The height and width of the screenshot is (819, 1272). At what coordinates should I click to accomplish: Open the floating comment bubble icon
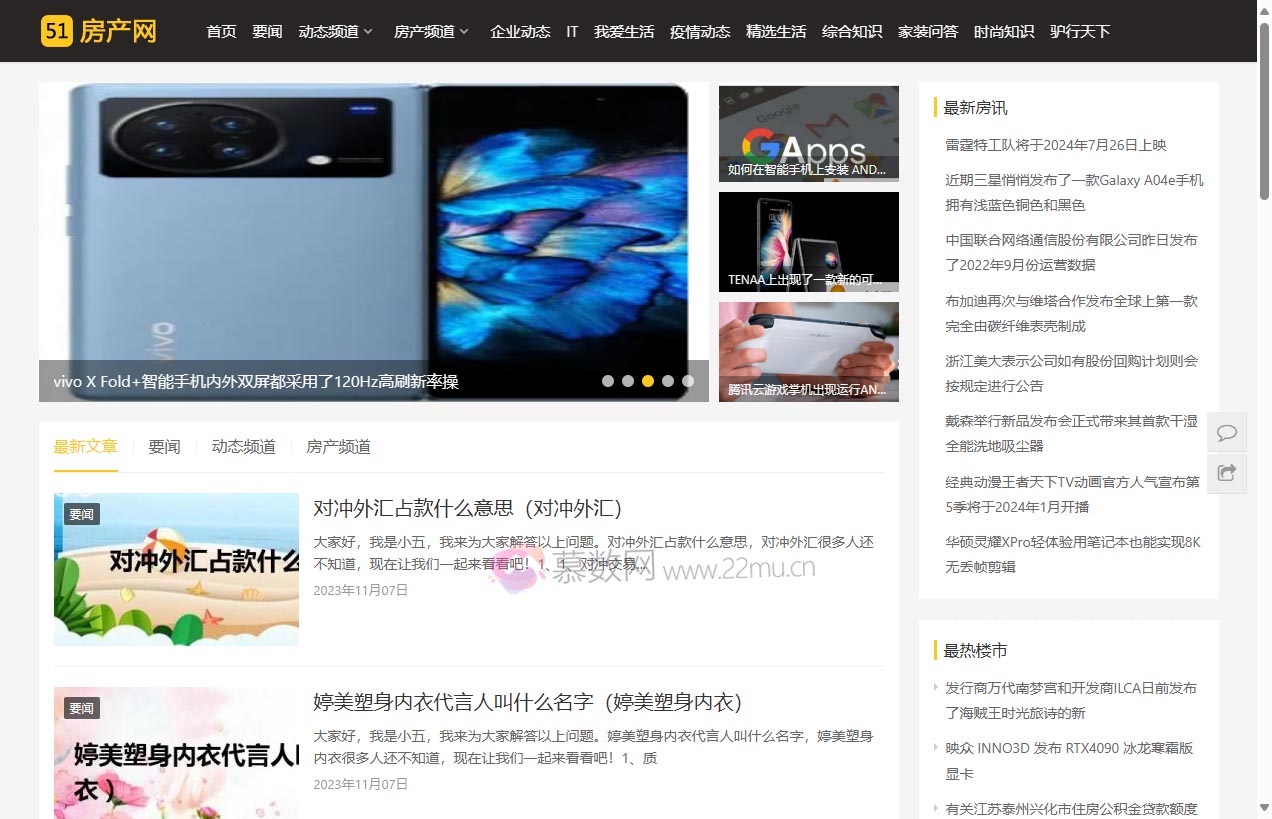click(1226, 432)
